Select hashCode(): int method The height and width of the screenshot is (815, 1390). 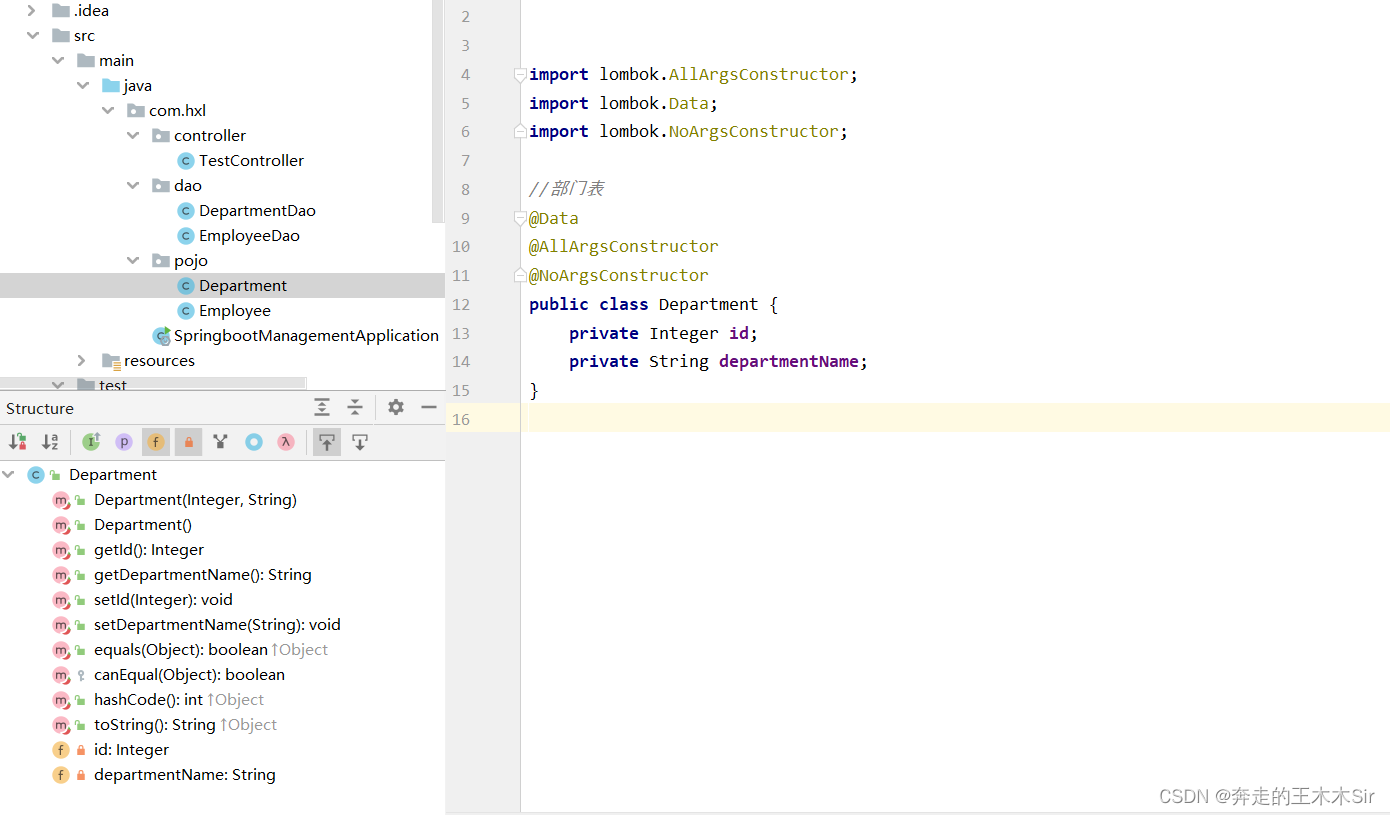click(x=148, y=700)
